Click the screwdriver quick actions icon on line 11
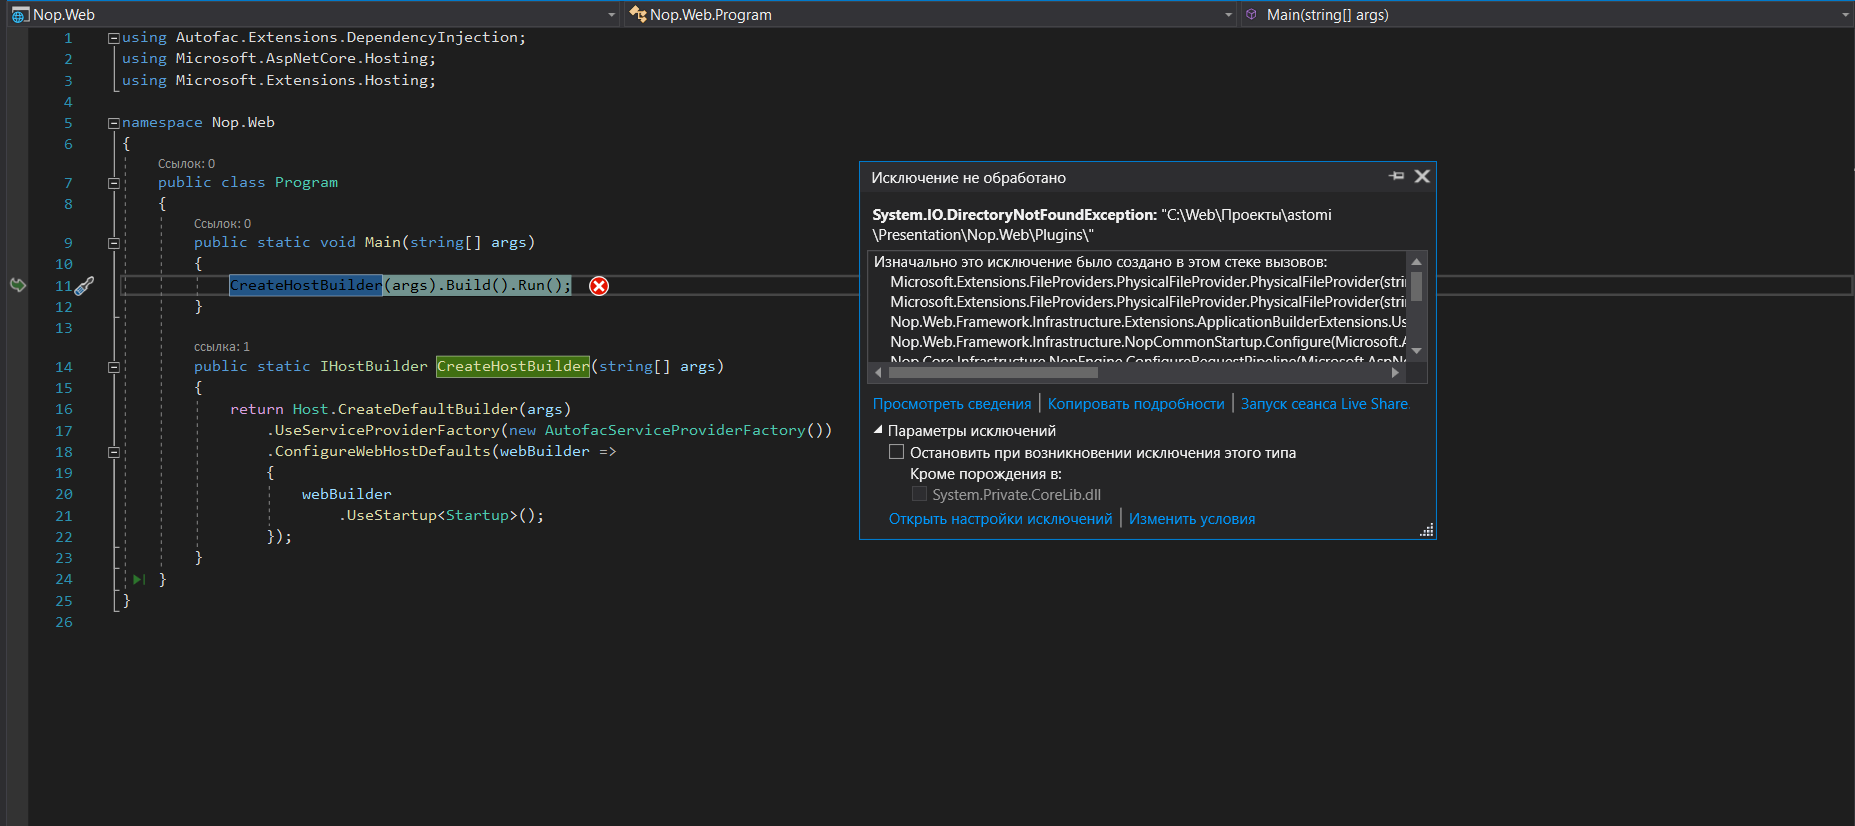Image resolution: width=1855 pixels, height=826 pixels. click(85, 286)
